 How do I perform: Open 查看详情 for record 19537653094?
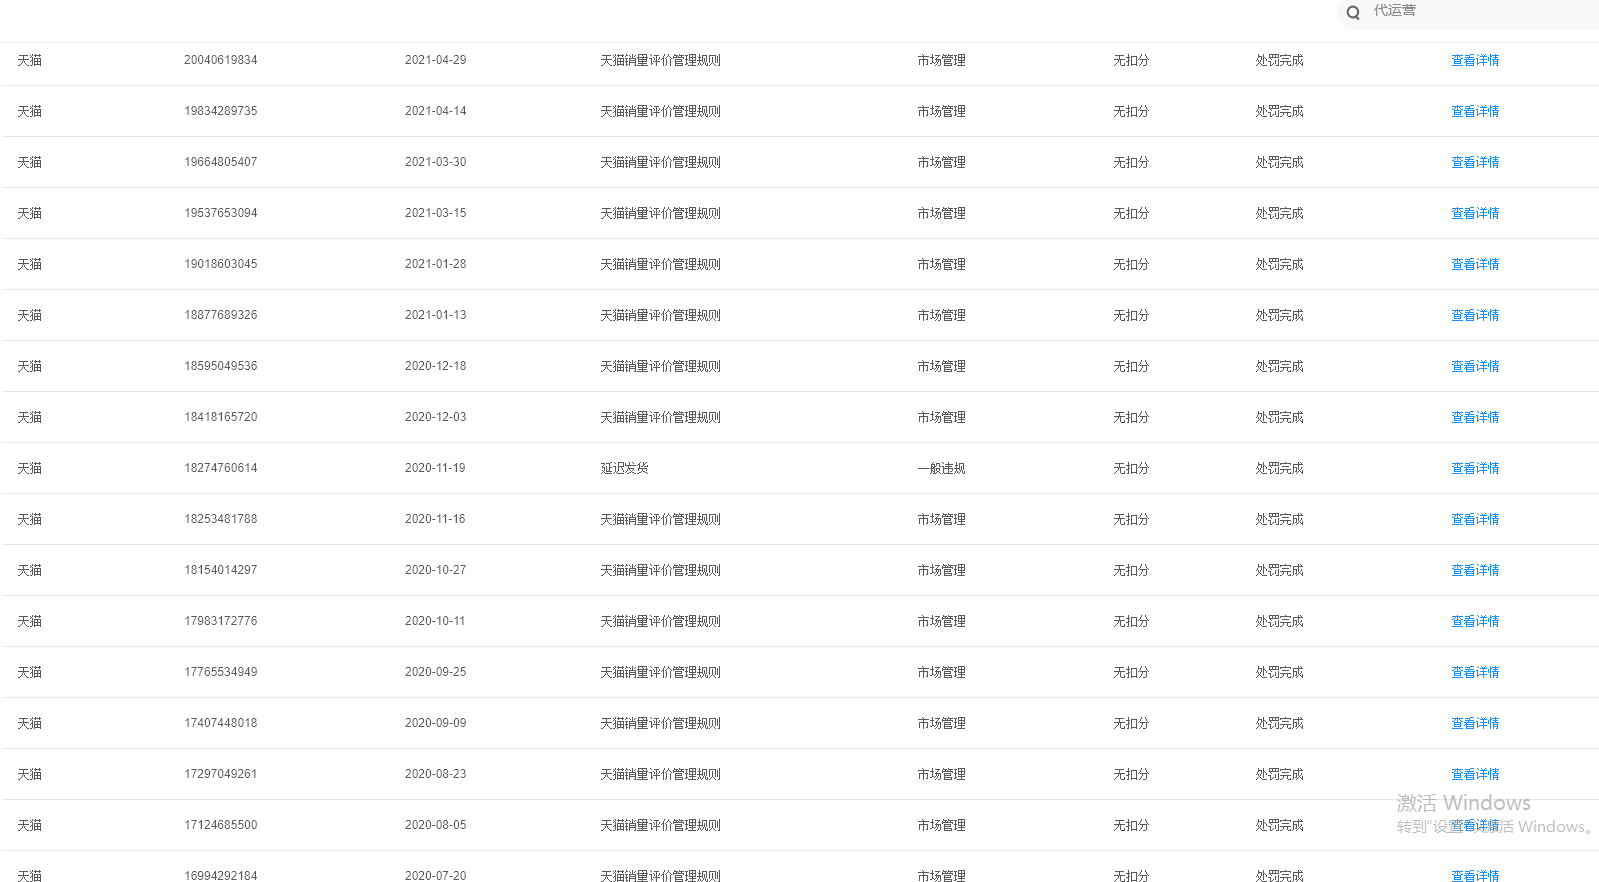click(1475, 213)
